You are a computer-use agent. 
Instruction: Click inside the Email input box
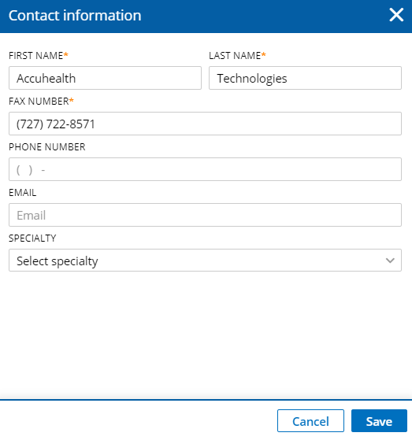click(205, 215)
